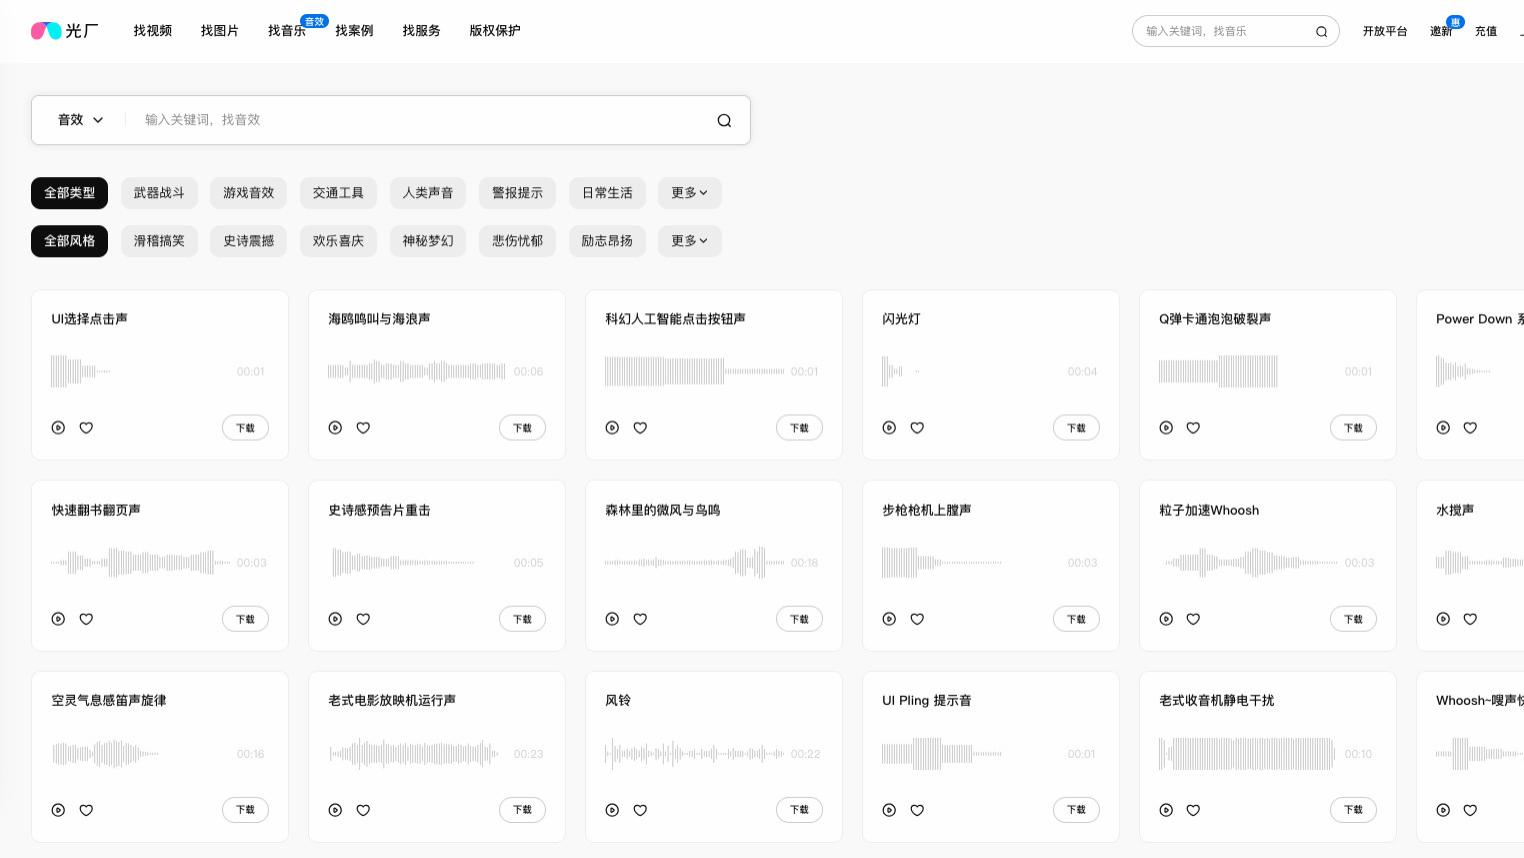Play the 风铃 sound effect
Screen dimensions: 1524x858
[x=612, y=810]
